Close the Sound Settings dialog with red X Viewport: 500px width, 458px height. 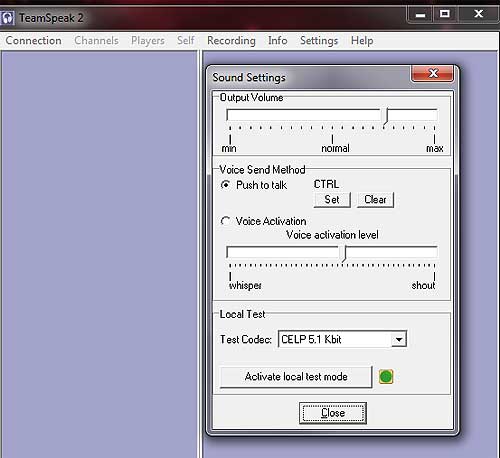433,74
